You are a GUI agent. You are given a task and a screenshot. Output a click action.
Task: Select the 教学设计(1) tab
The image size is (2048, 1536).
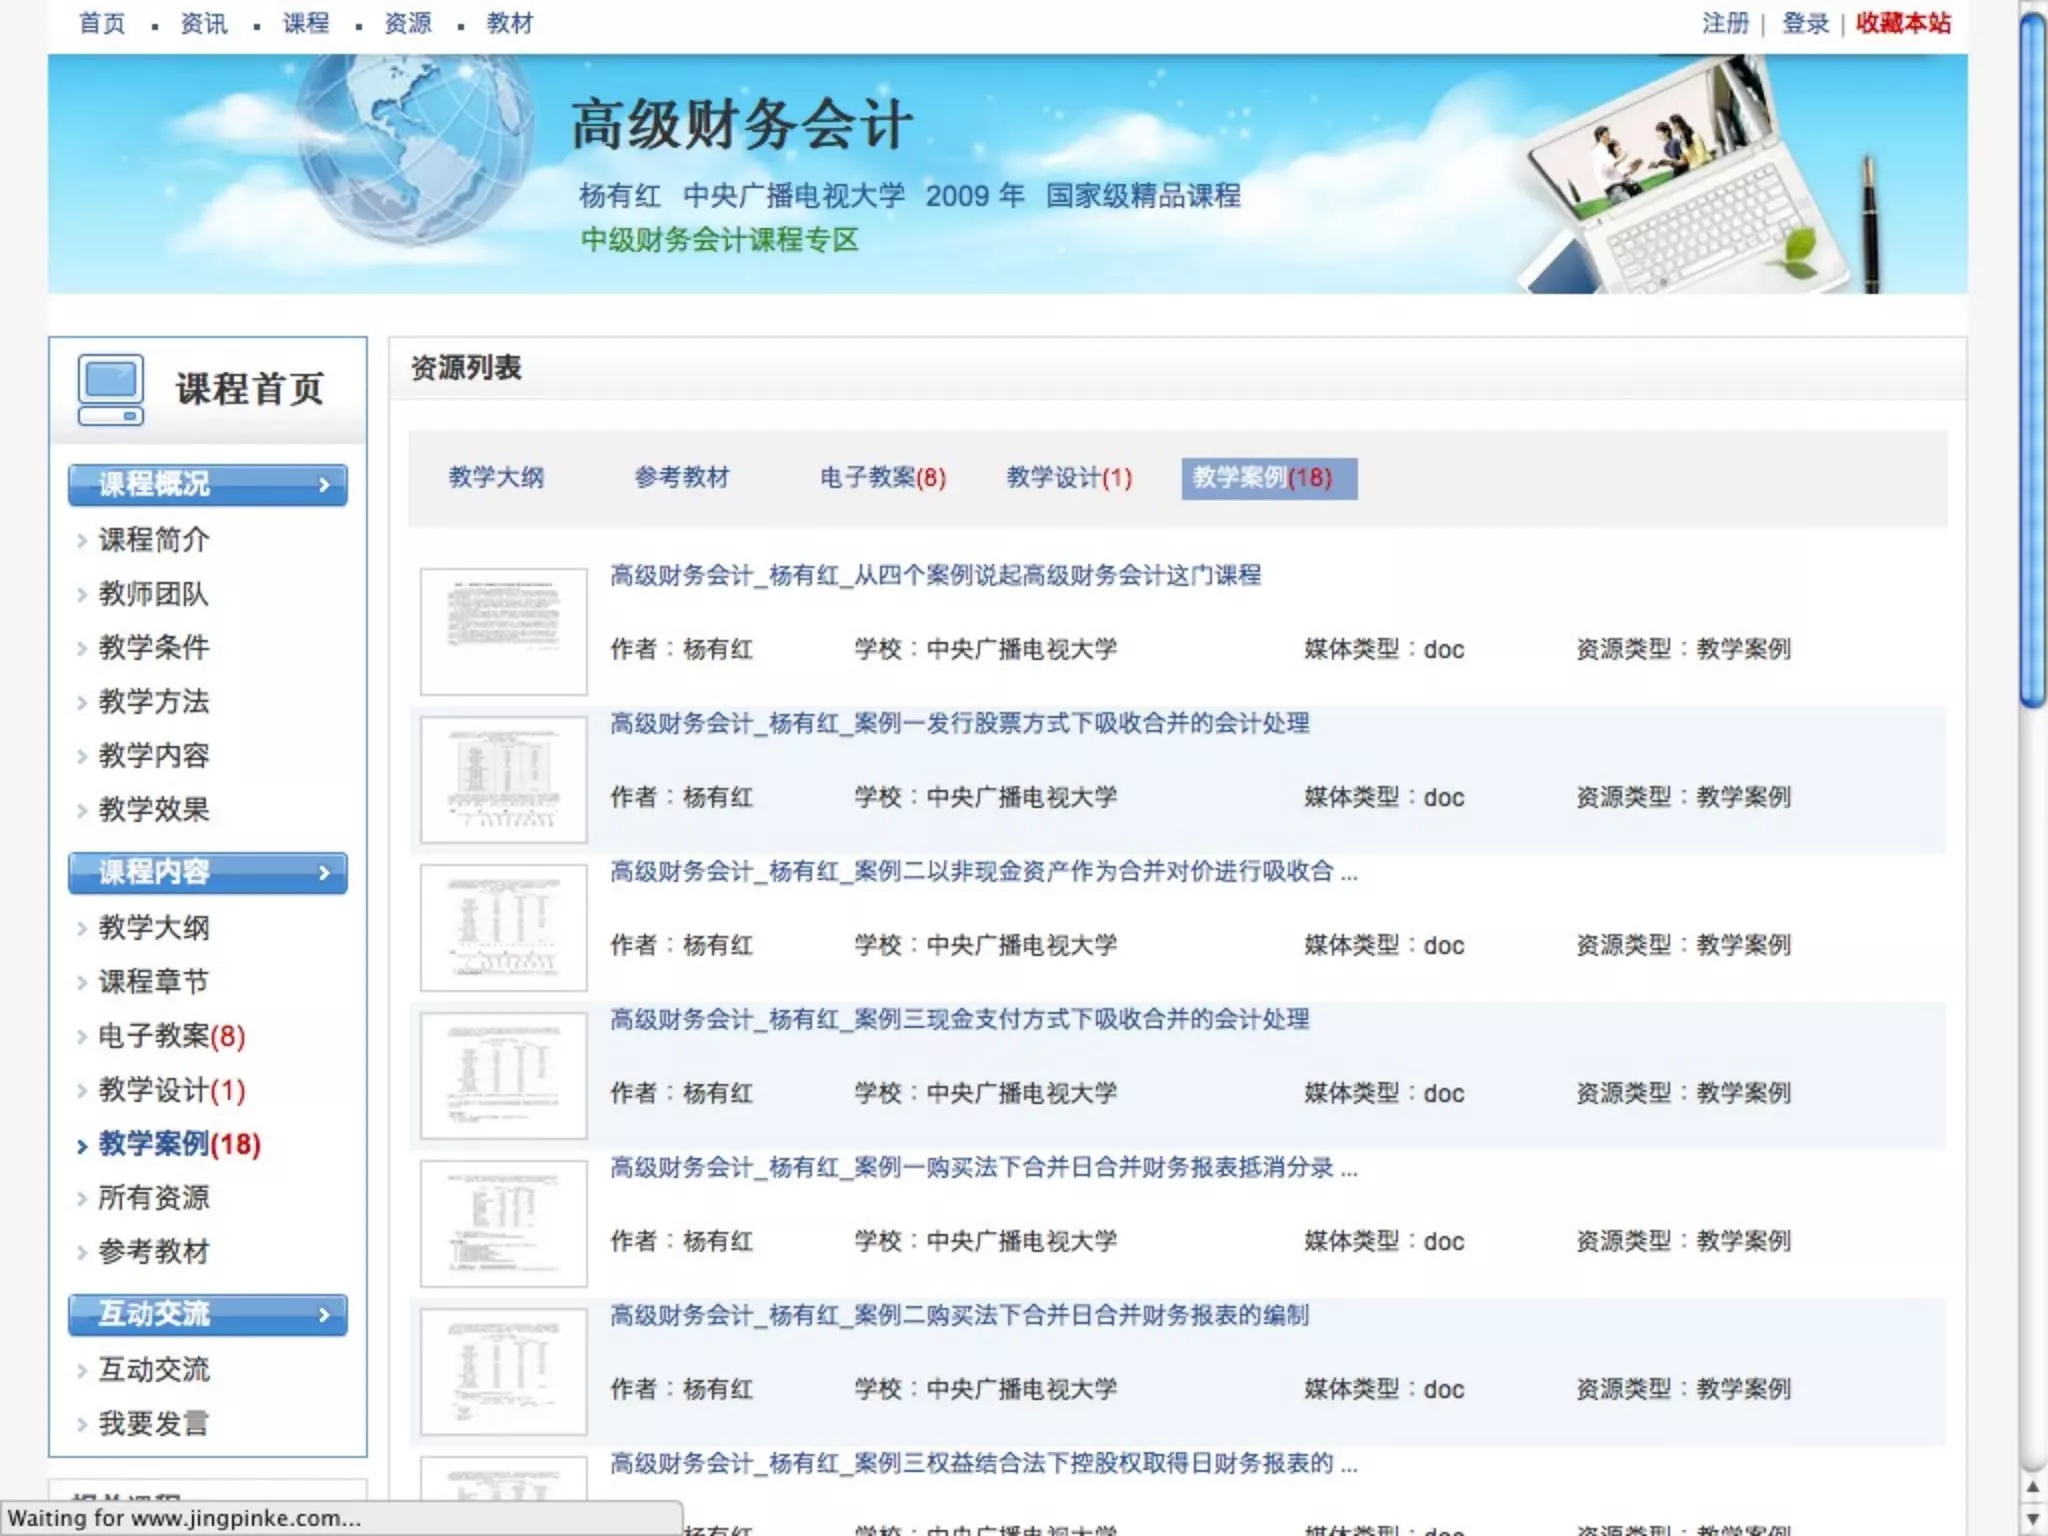[1068, 477]
